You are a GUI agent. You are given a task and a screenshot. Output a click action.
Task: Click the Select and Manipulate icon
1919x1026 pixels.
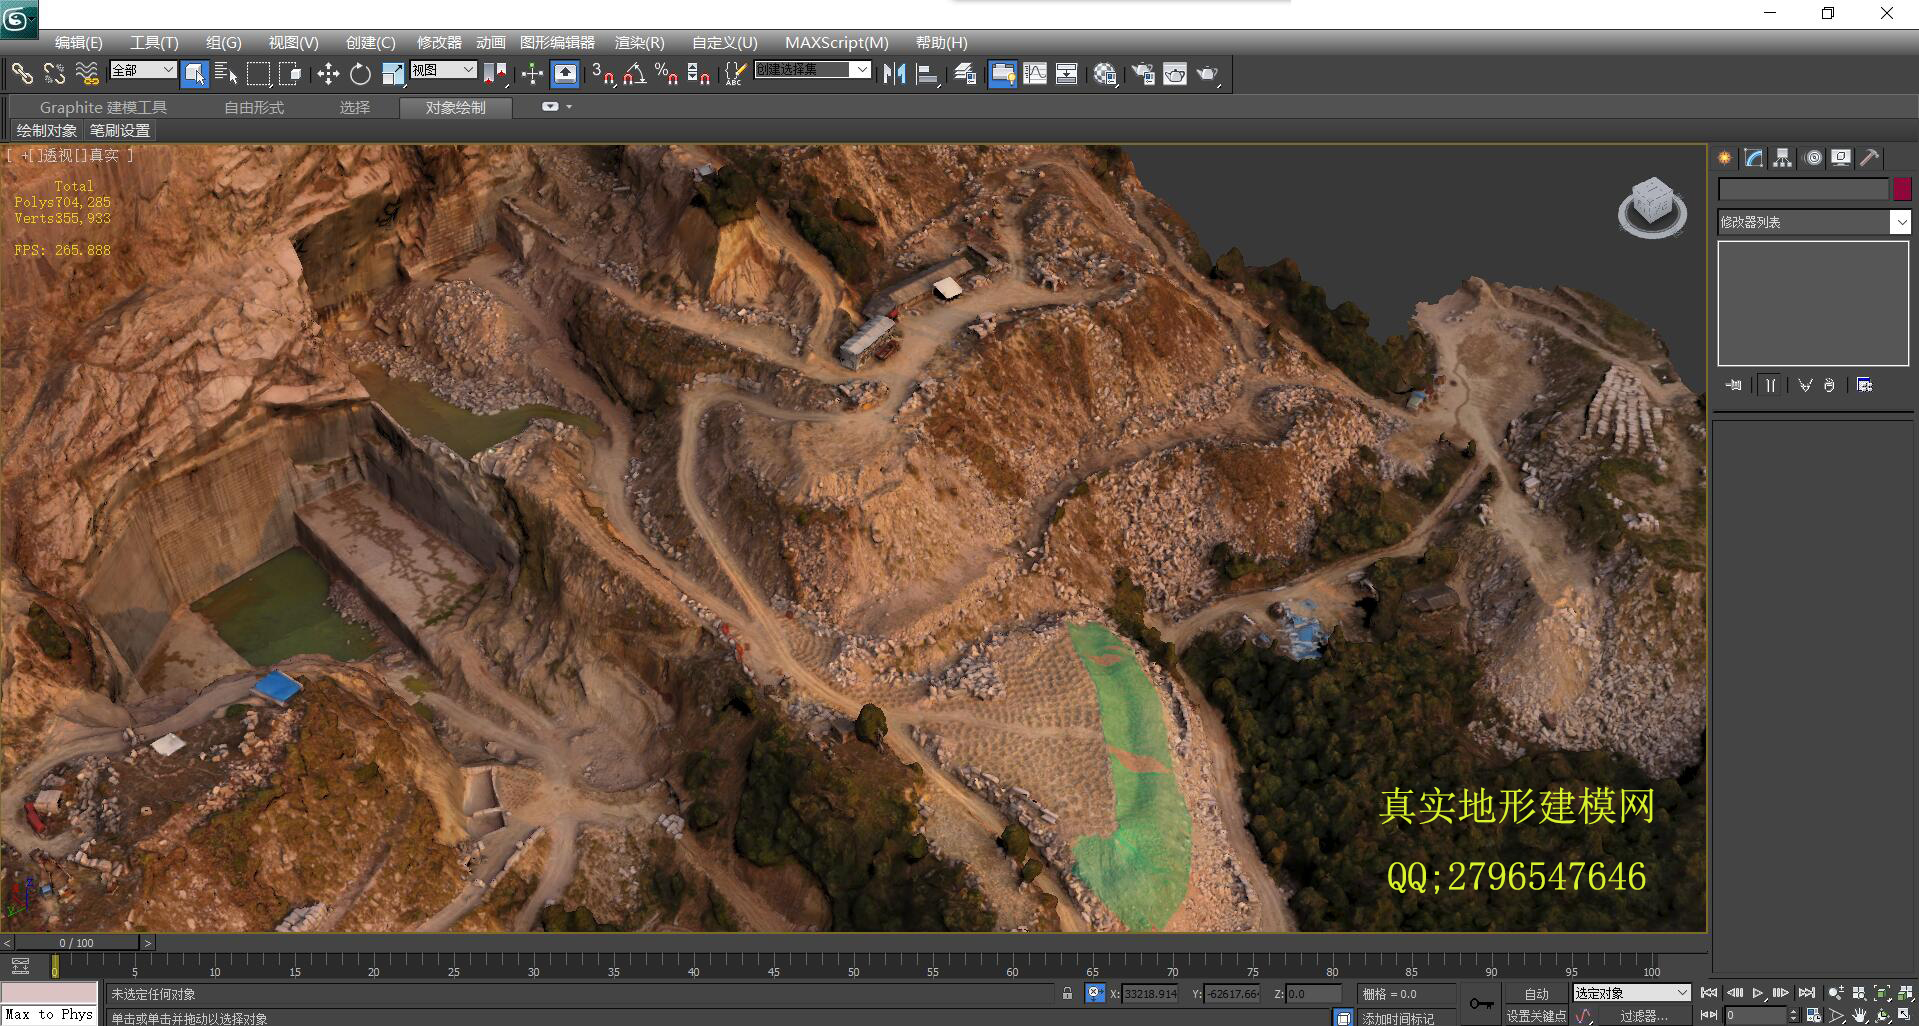pyautogui.click(x=532, y=73)
